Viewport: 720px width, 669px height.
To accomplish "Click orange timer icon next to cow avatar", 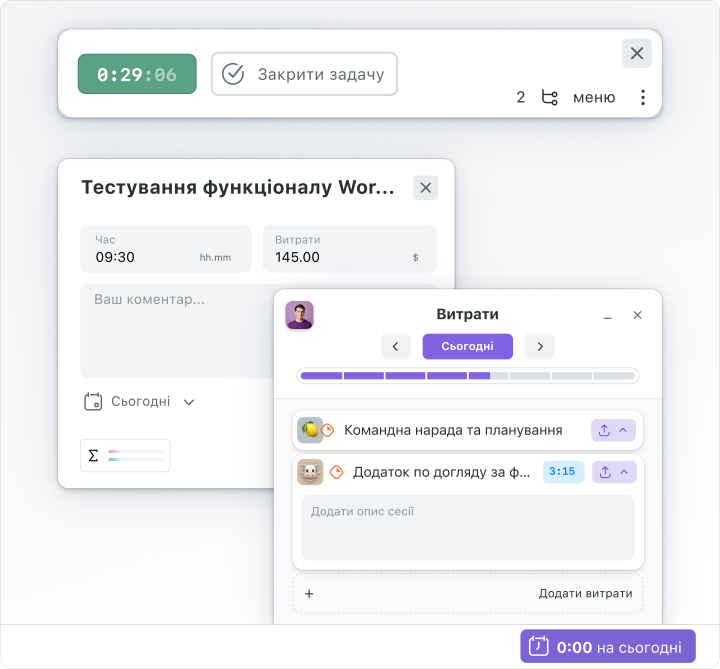I will click(x=337, y=472).
